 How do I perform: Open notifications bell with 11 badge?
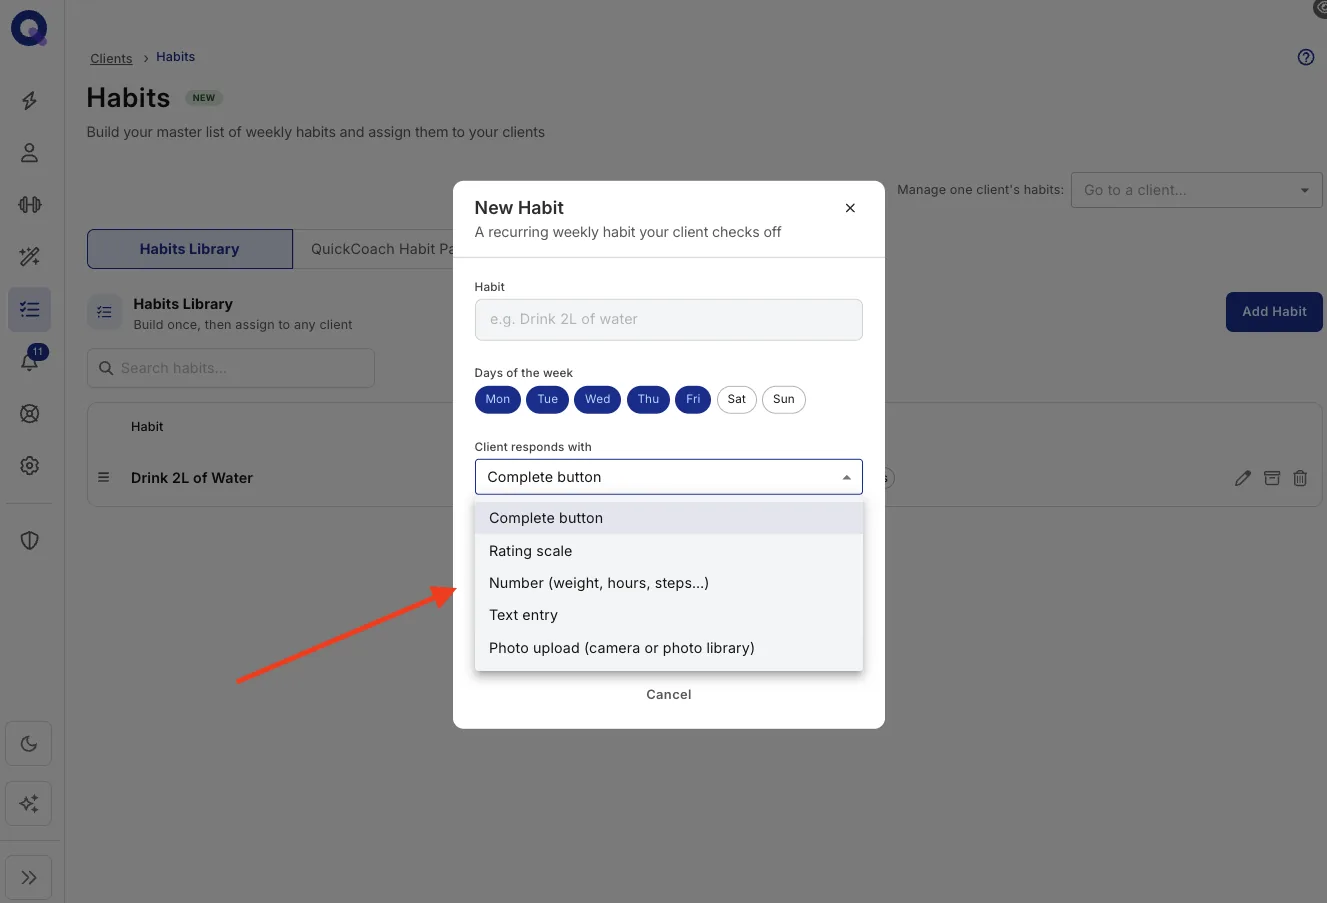31,360
